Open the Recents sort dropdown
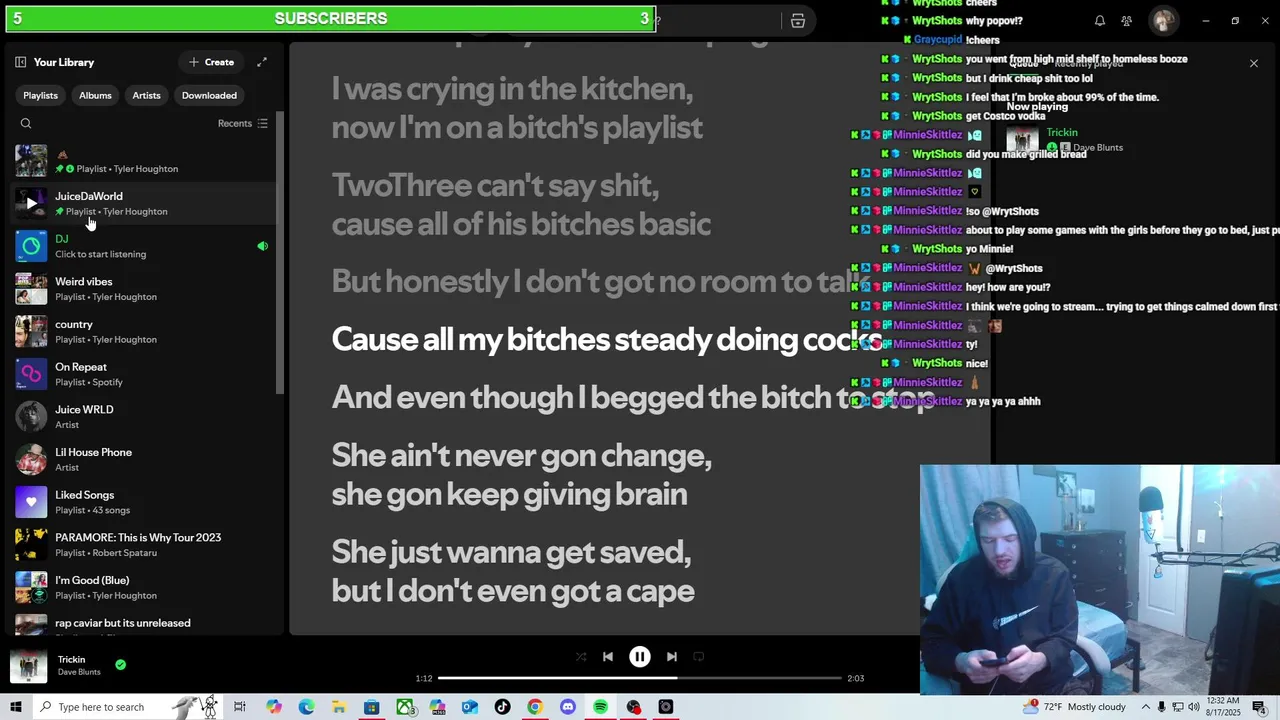The width and height of the screenshot is (1280, 720). click(x=243, y=124)
